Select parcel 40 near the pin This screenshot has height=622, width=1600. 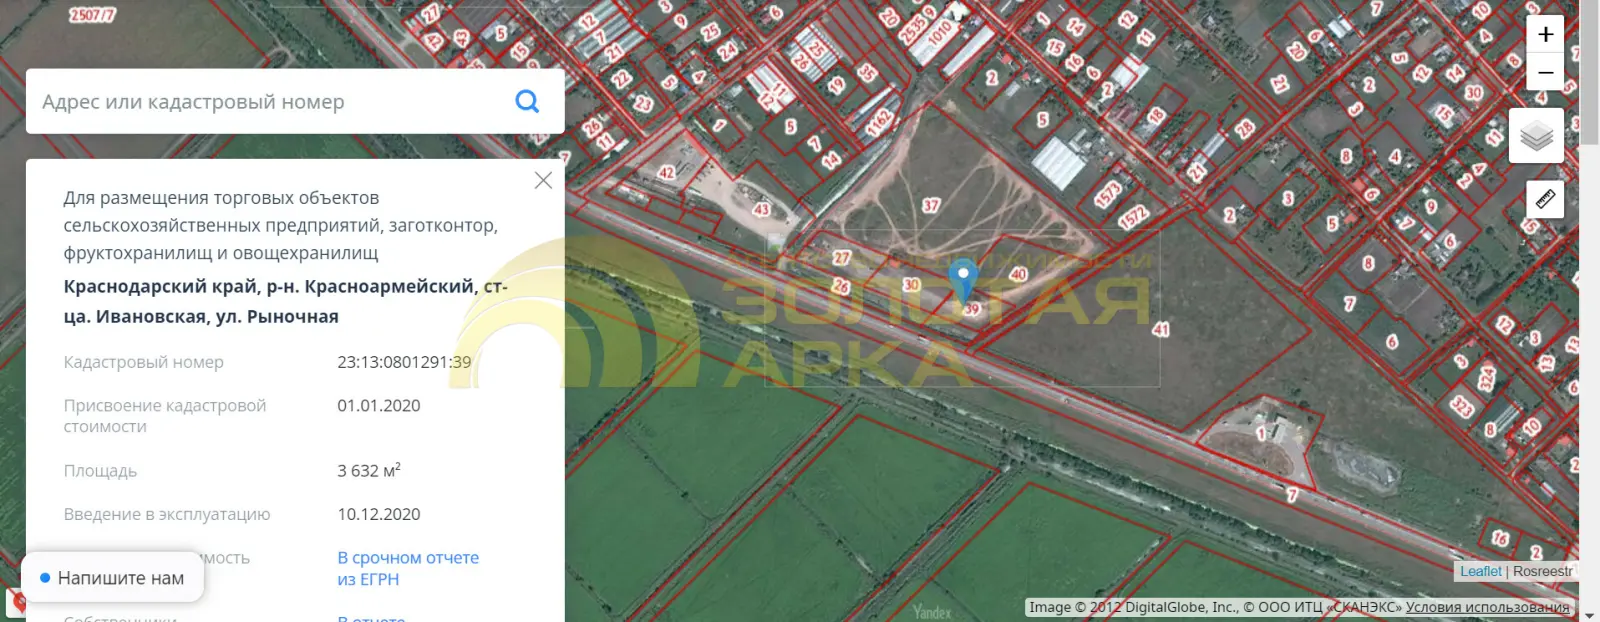coord(1018,274)
